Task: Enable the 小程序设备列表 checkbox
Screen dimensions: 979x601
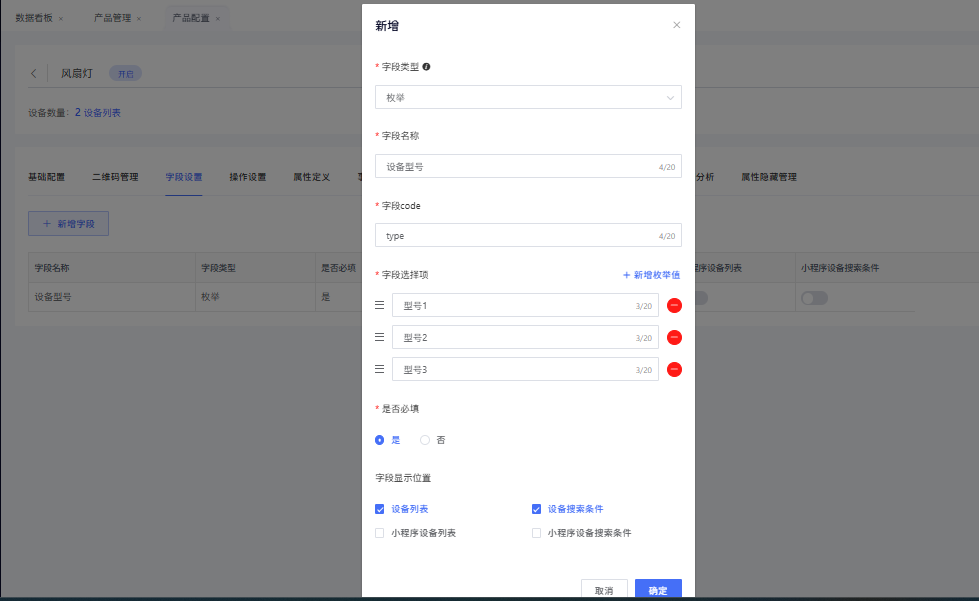Action: click(380, 534)
